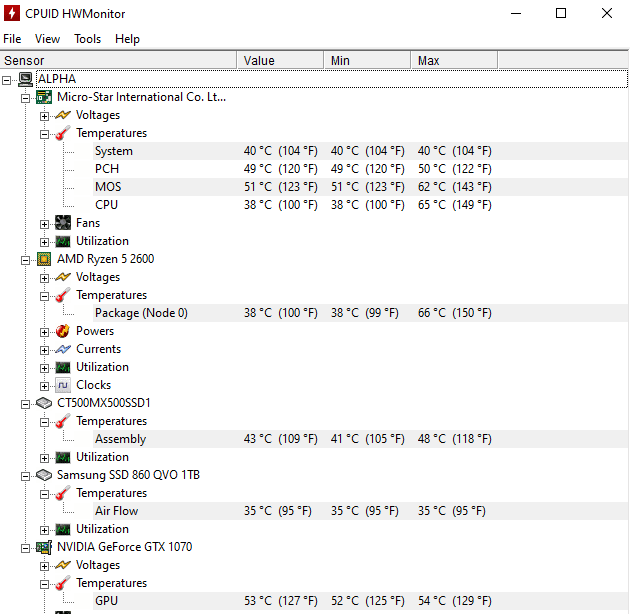Click the Max column header
Viewport: 630px width, 614px height.
pyautogui.click(x=454, y=61)
